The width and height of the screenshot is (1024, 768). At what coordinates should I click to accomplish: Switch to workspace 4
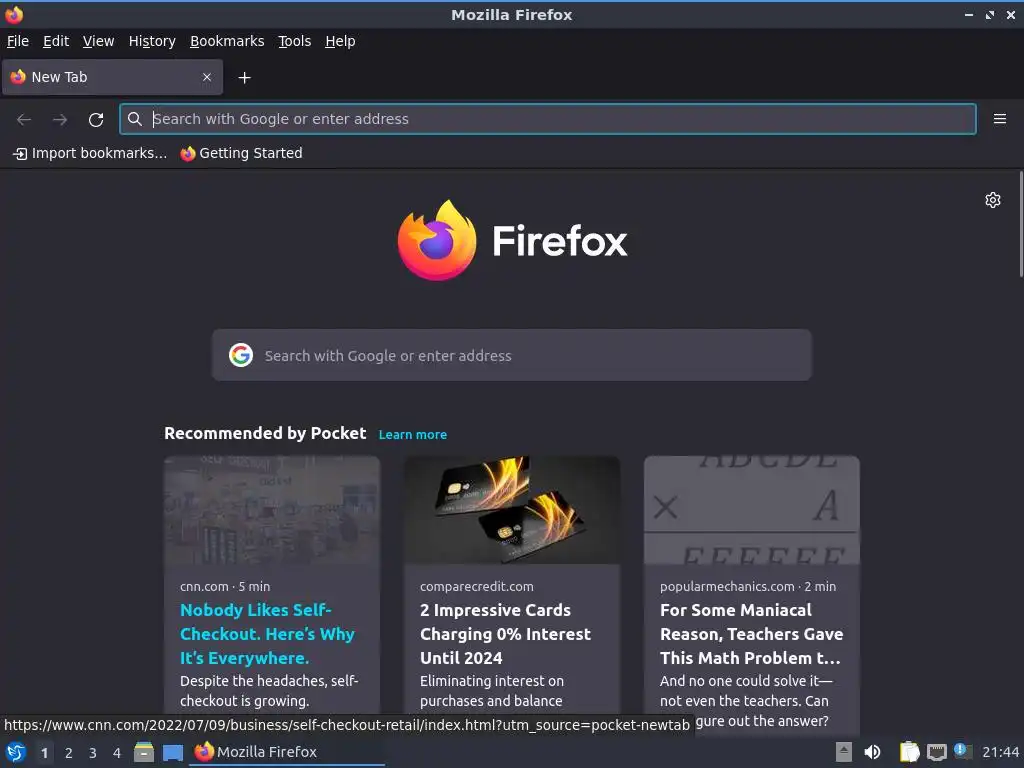click(x=117, y=753)
